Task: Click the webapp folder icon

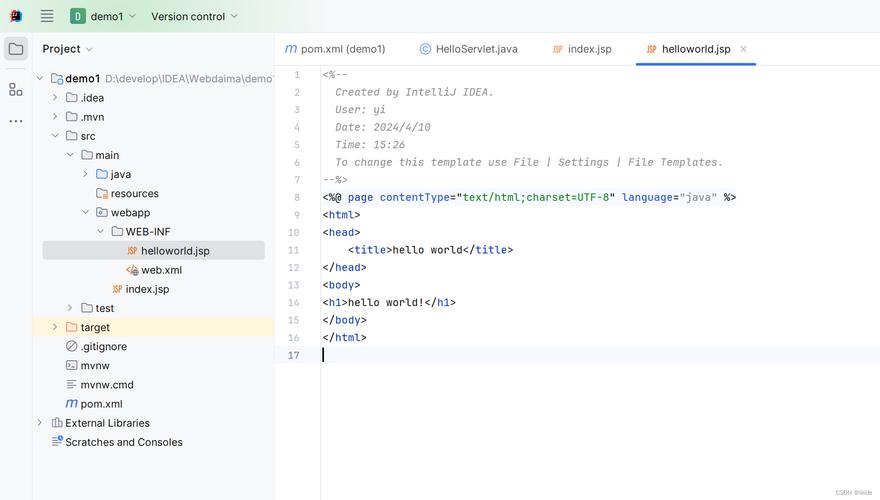Action: pos(102,212)
